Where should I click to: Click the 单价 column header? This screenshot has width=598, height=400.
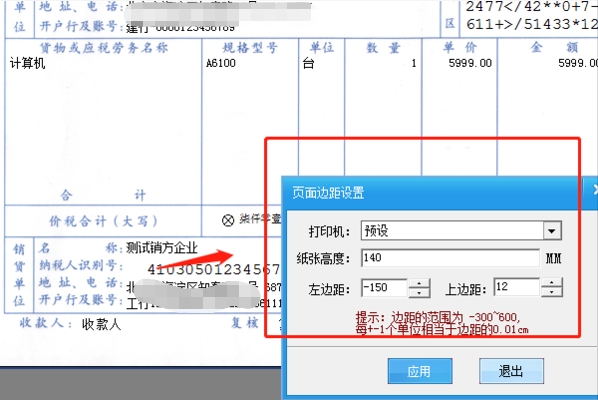pyautogui.click(x=460, y=48)
